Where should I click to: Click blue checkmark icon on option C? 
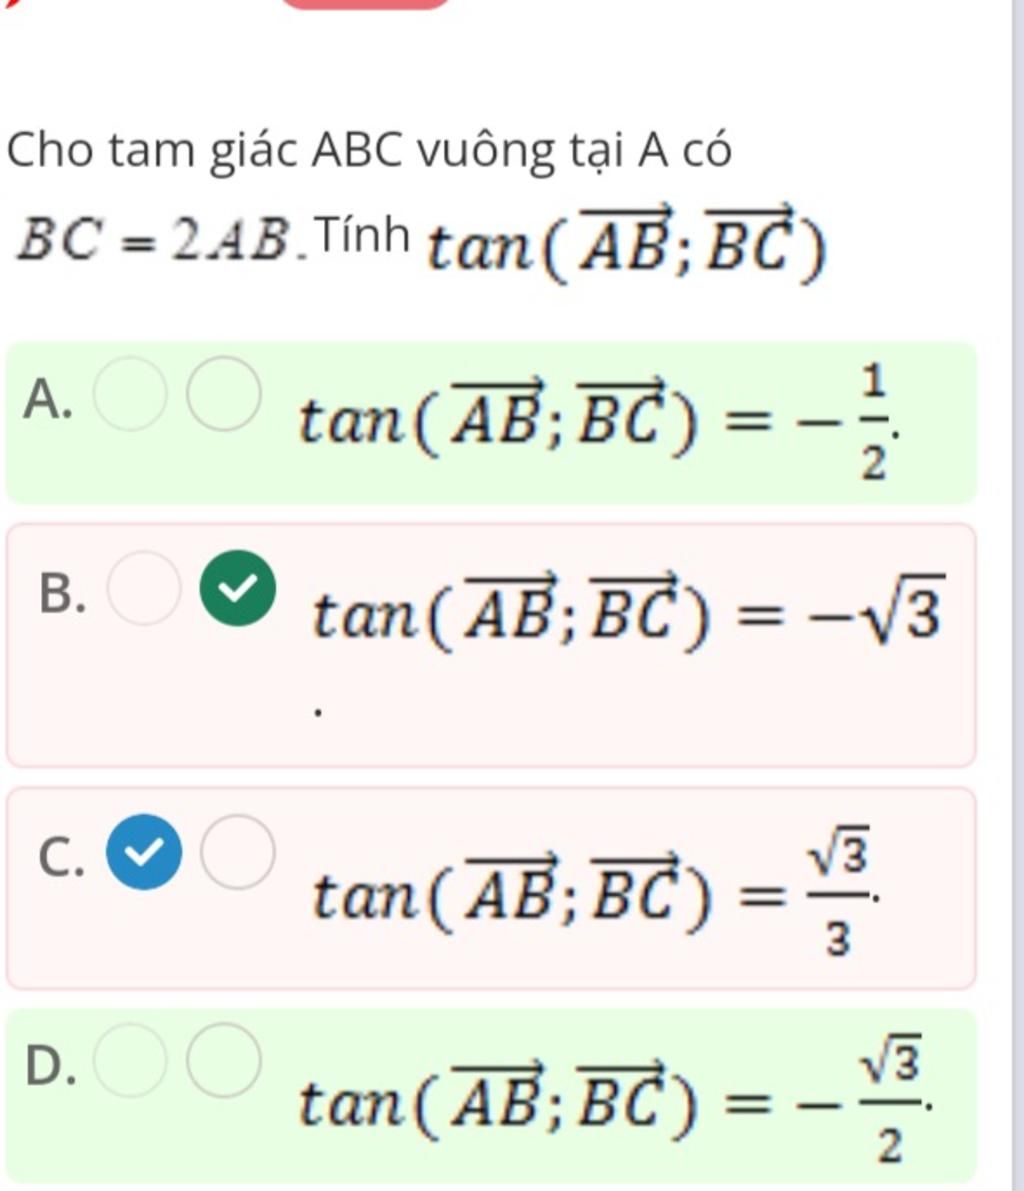click(144, 851)
